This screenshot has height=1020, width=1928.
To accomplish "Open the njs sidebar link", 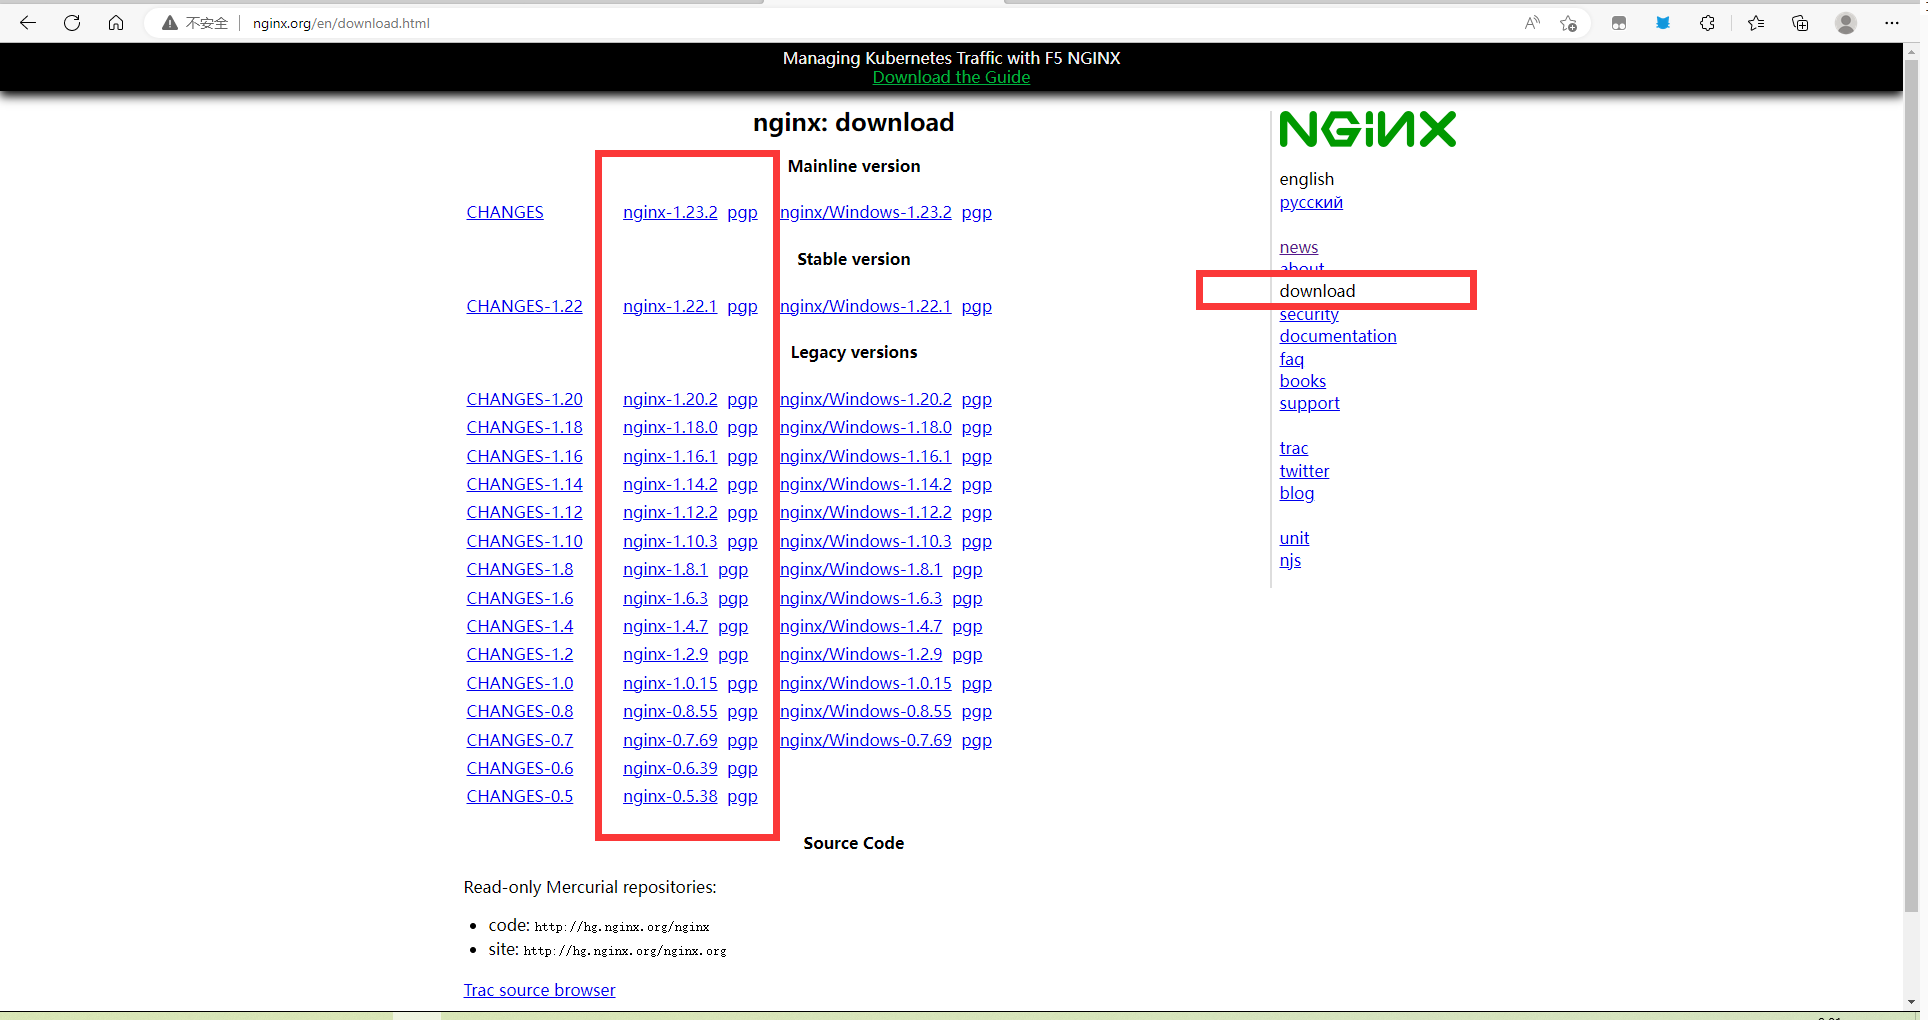I will point(1290,560).
